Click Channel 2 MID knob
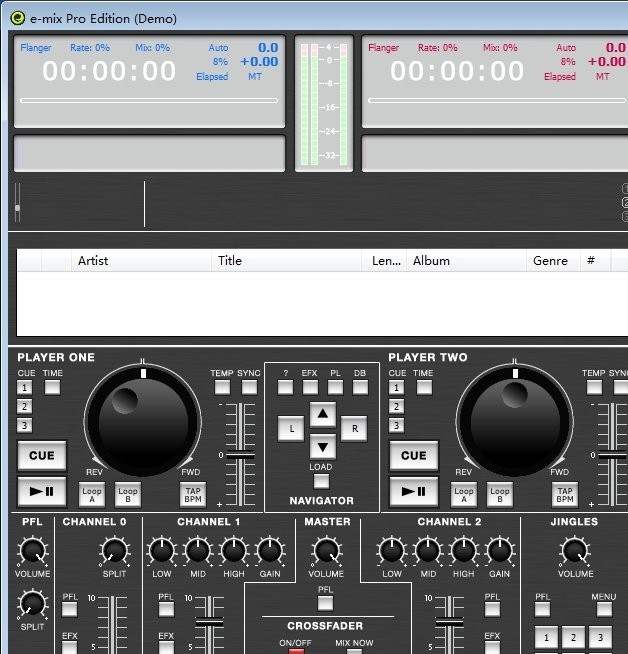628x654 pixels. pyautogui.click(x=428, y=551)
